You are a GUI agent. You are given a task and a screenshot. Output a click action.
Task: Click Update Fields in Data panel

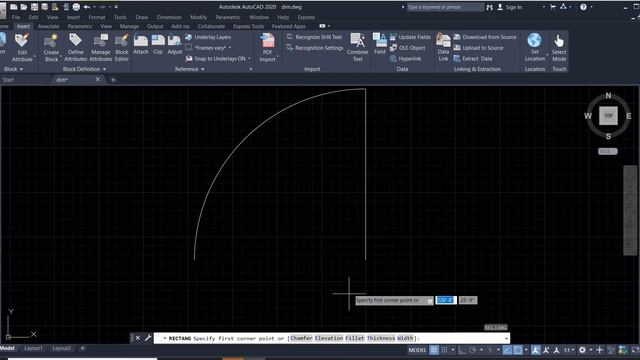tap(410, 37)
